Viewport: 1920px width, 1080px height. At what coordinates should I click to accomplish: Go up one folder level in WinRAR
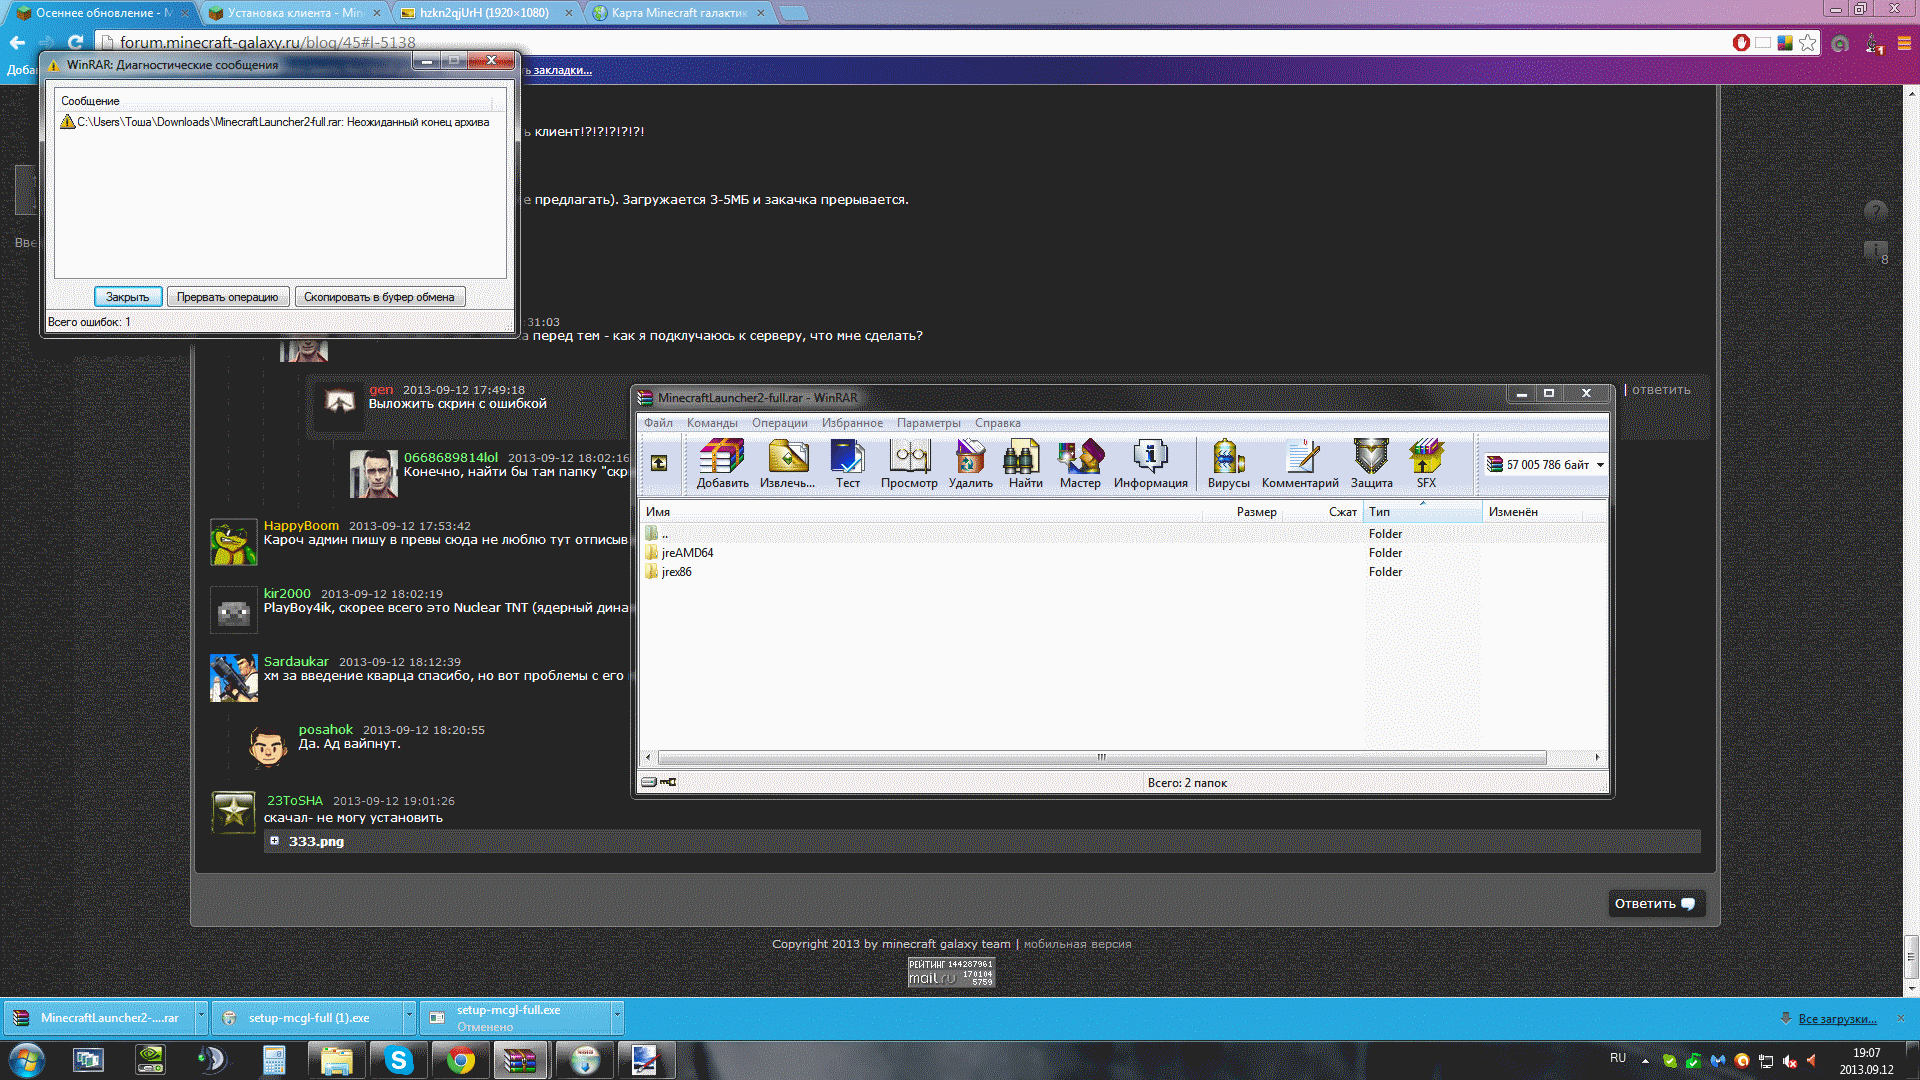(659, 463)
